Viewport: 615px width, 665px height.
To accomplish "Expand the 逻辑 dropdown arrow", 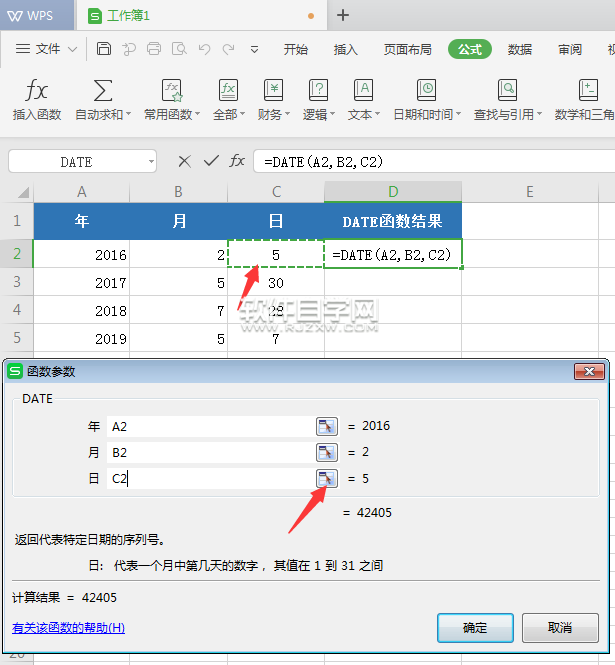I will click(x=333, y=114).
